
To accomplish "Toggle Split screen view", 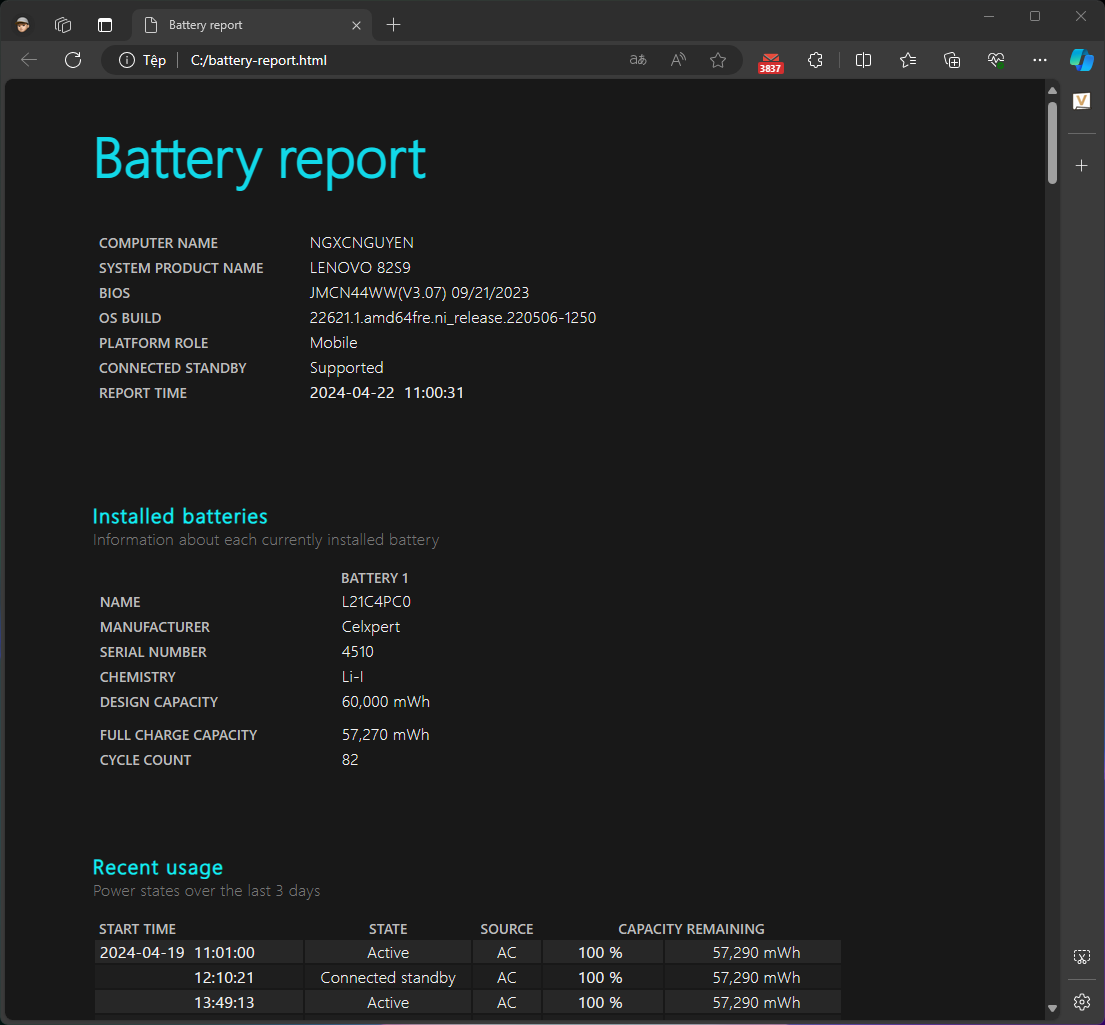I will click(x=863, y=60).
